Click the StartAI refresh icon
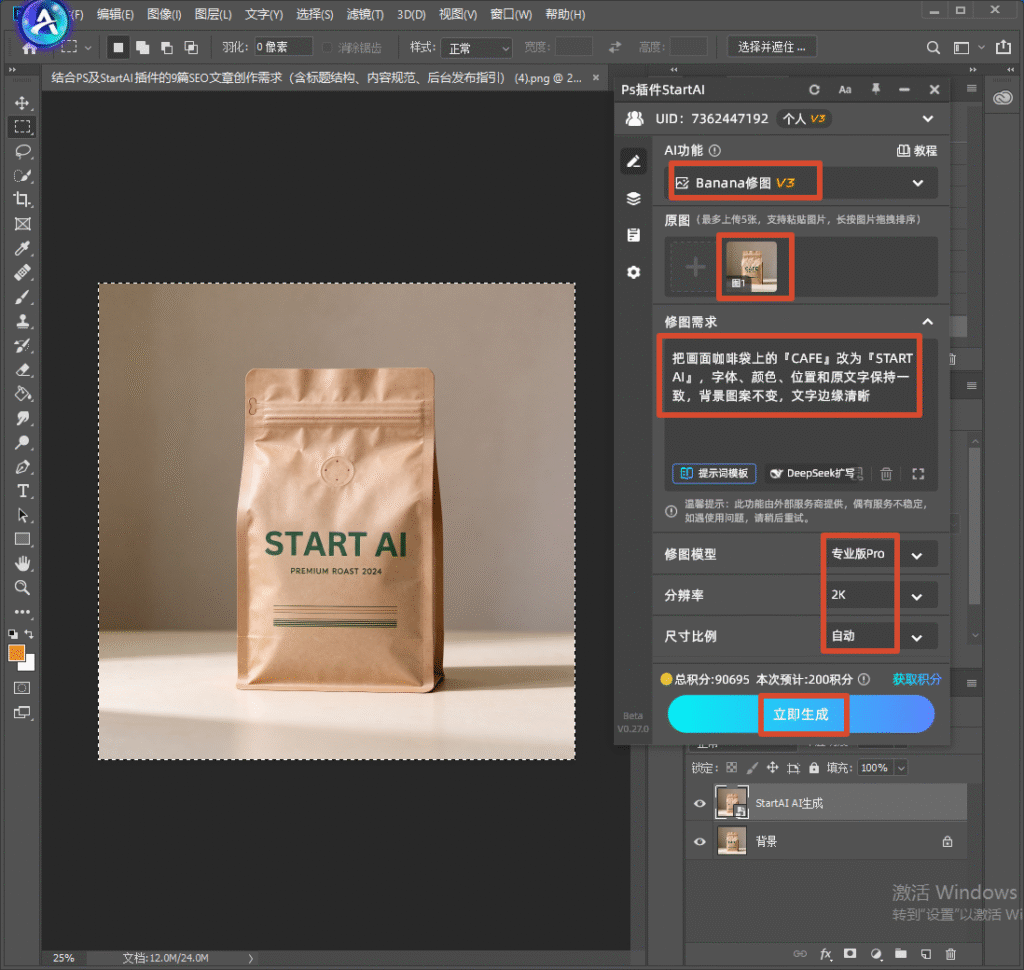The image size is (1024, 970). tap(814, 90)
